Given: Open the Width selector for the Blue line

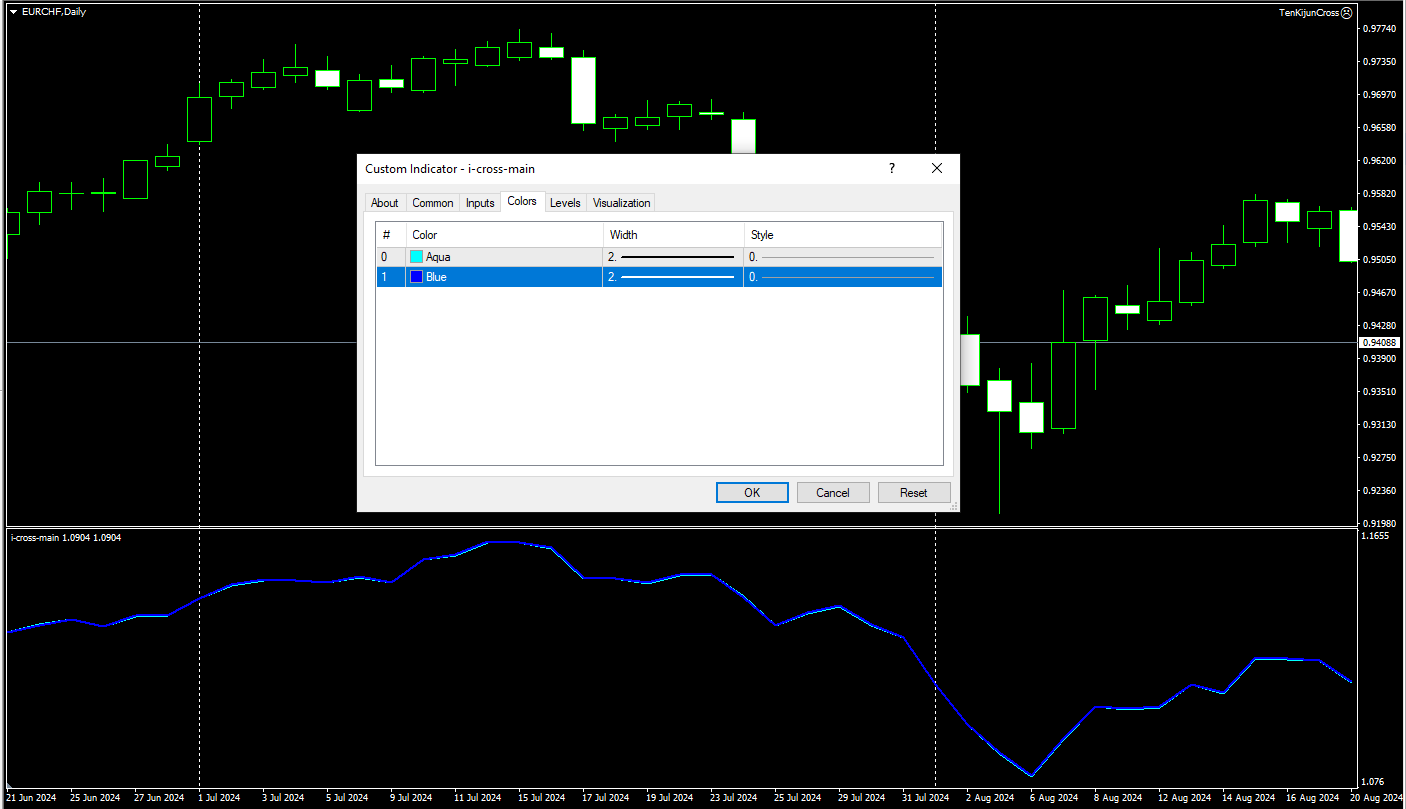Looking at the screenshot, I should click(673, 277).
